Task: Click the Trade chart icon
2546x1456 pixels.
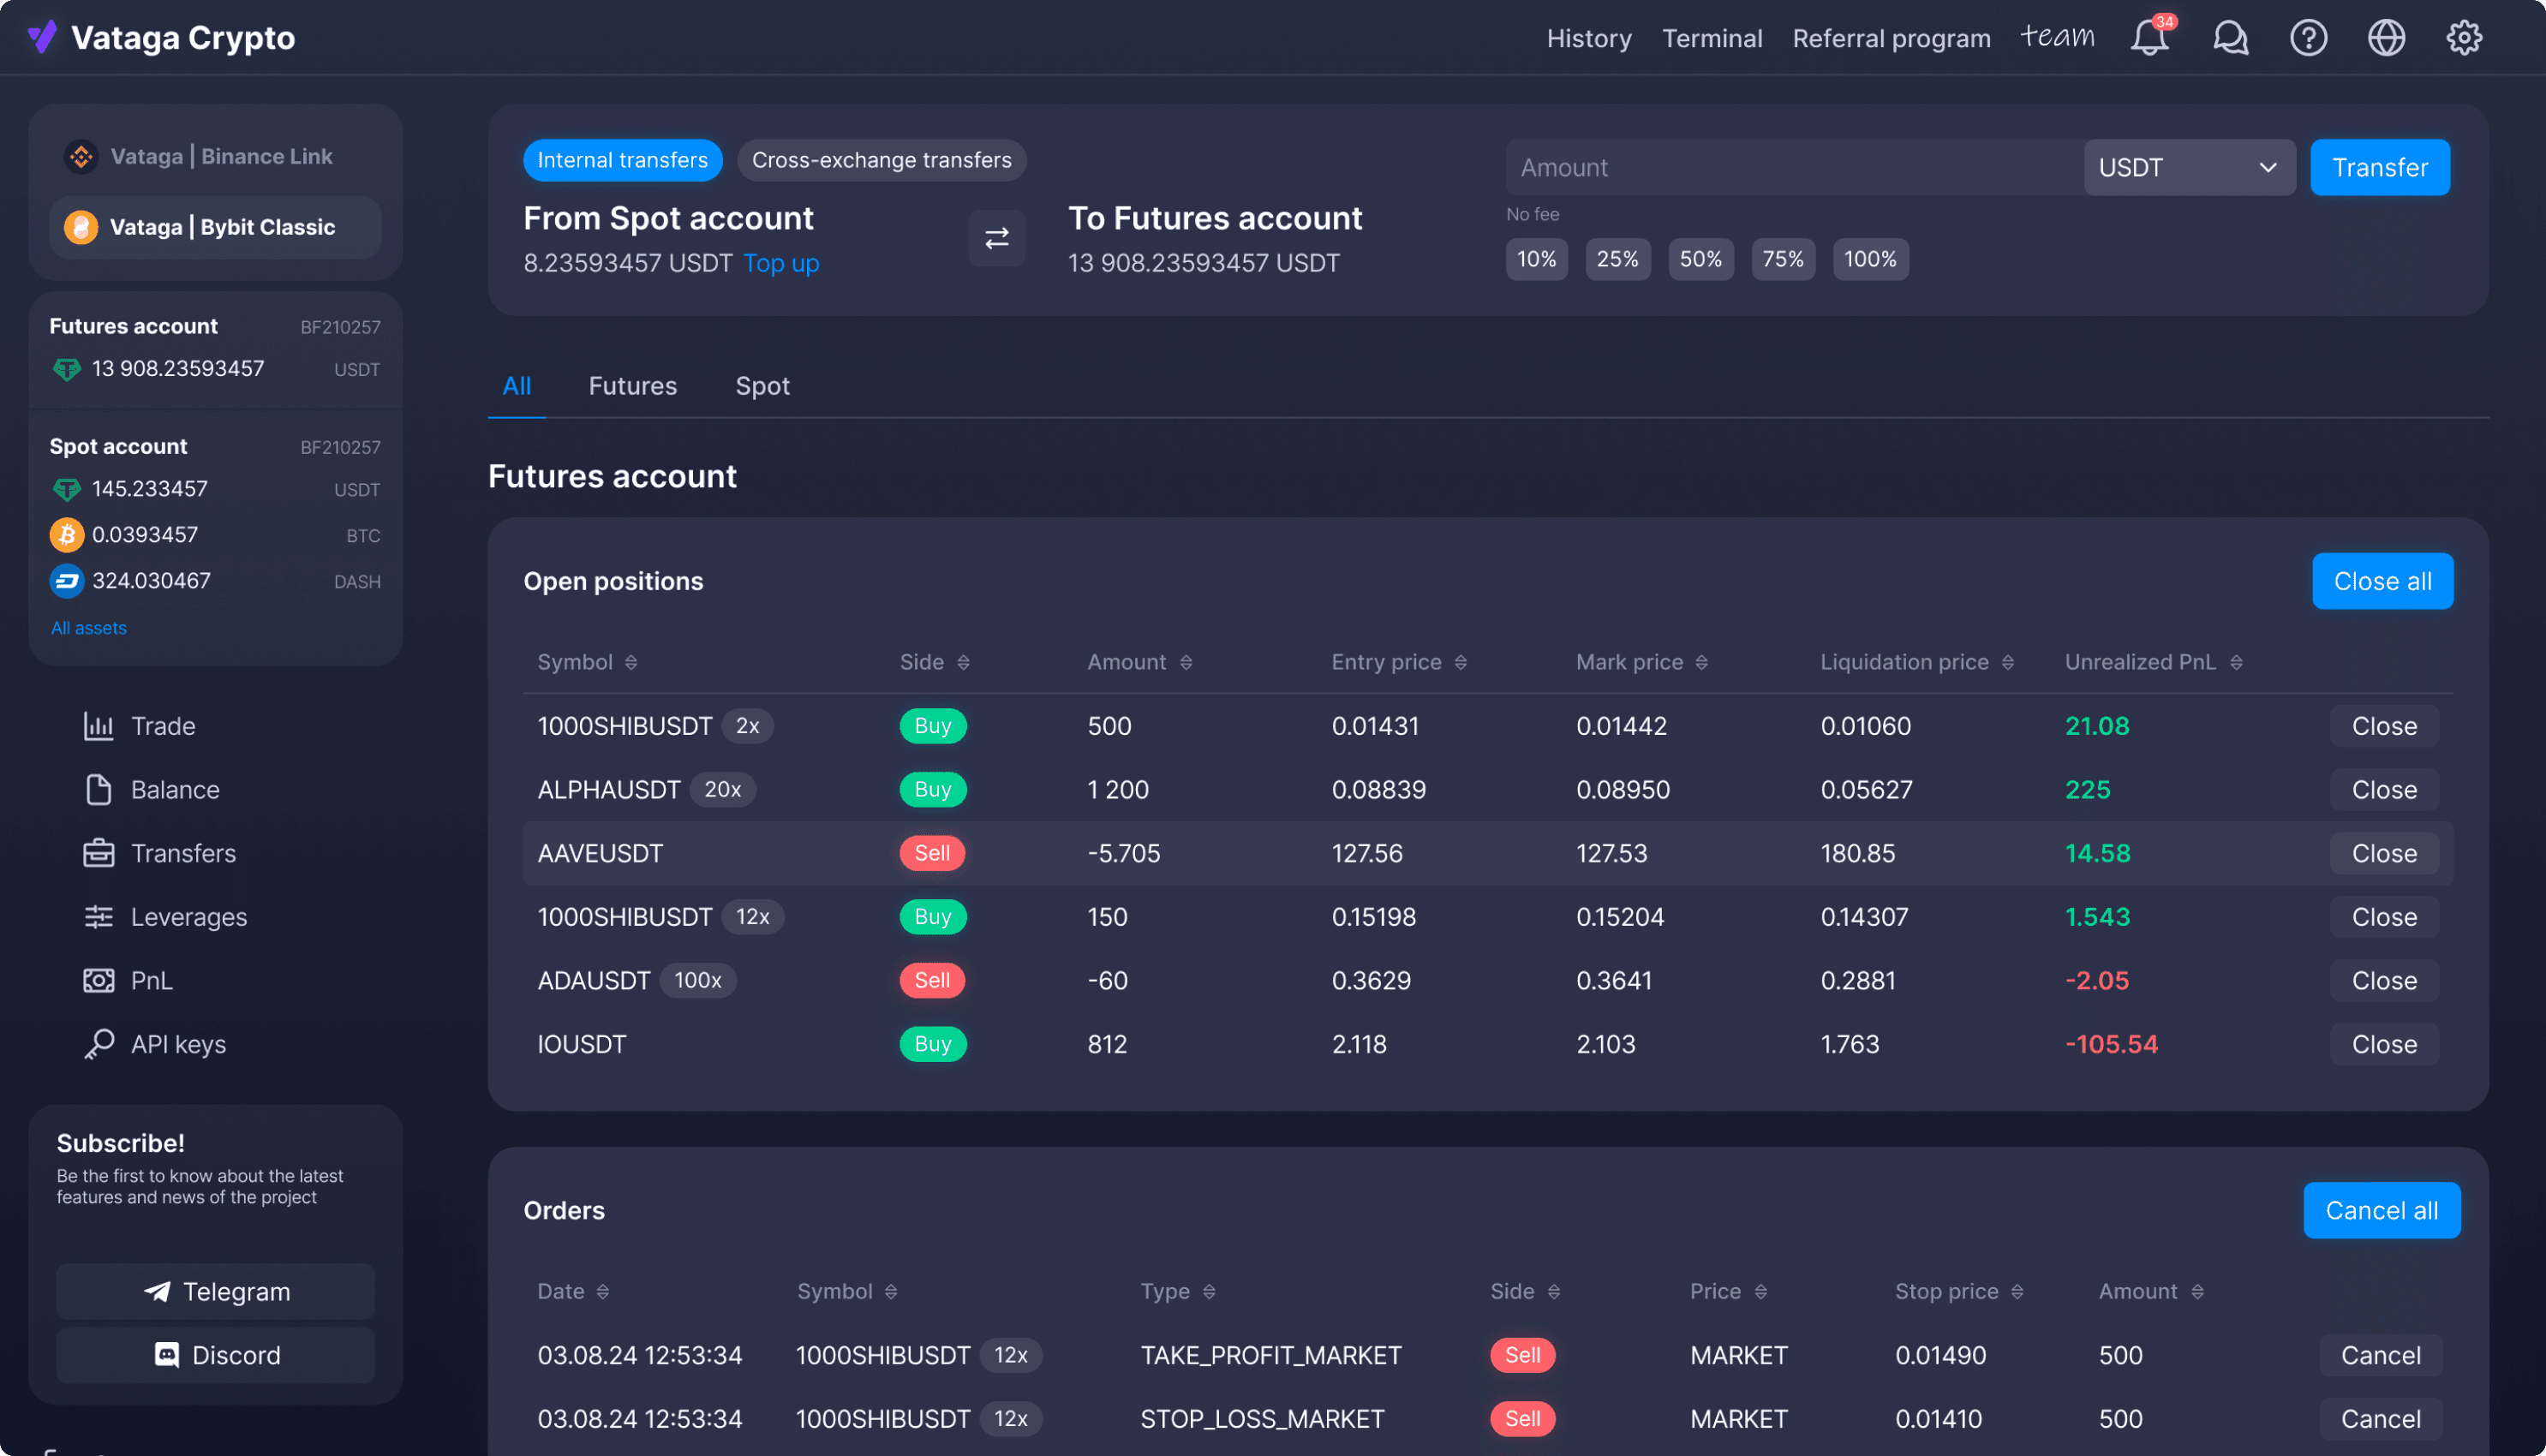Action: click(98, 726)
